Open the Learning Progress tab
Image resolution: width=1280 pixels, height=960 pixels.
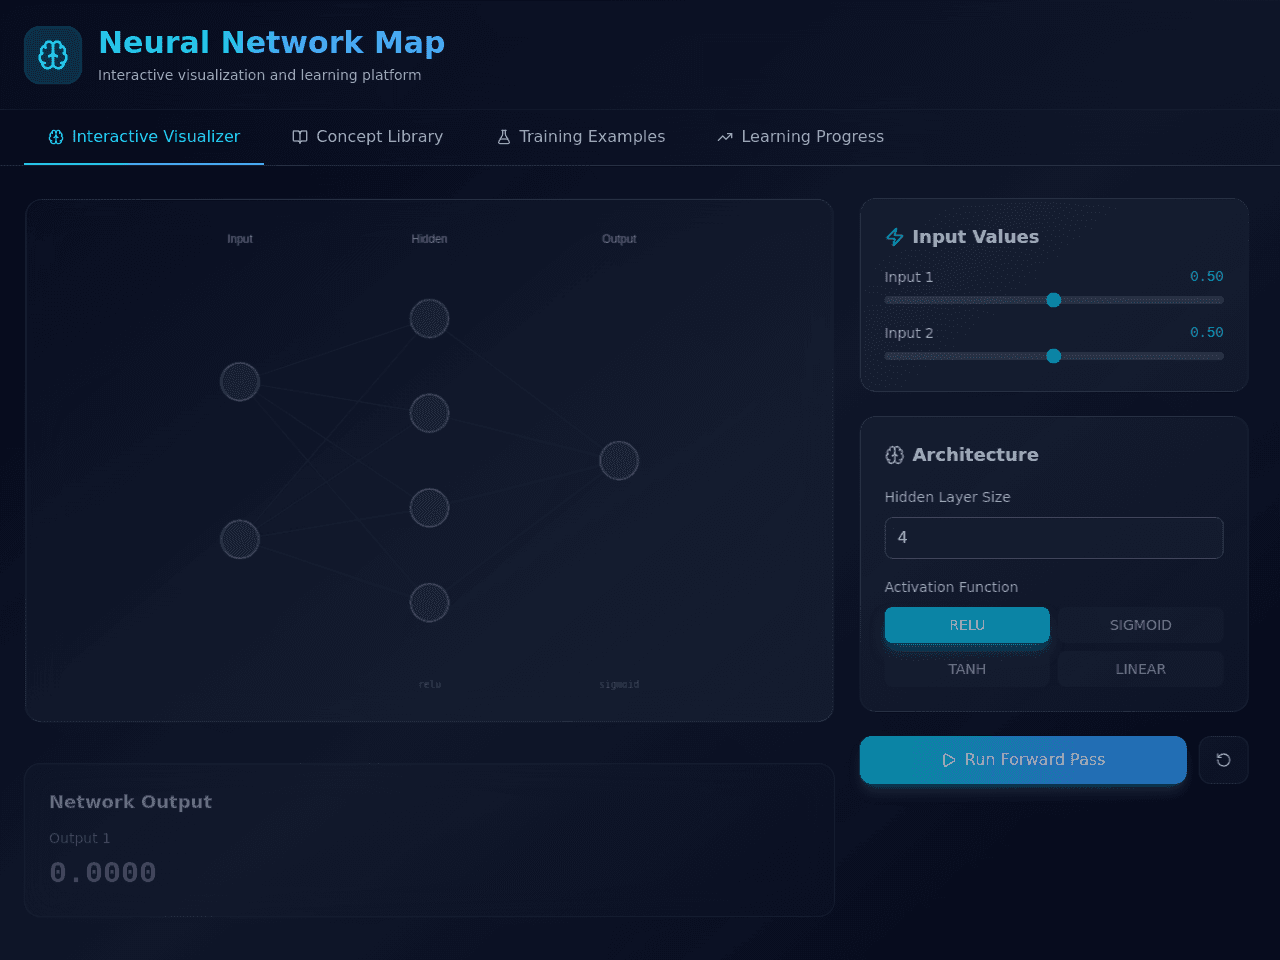[800, 137]
